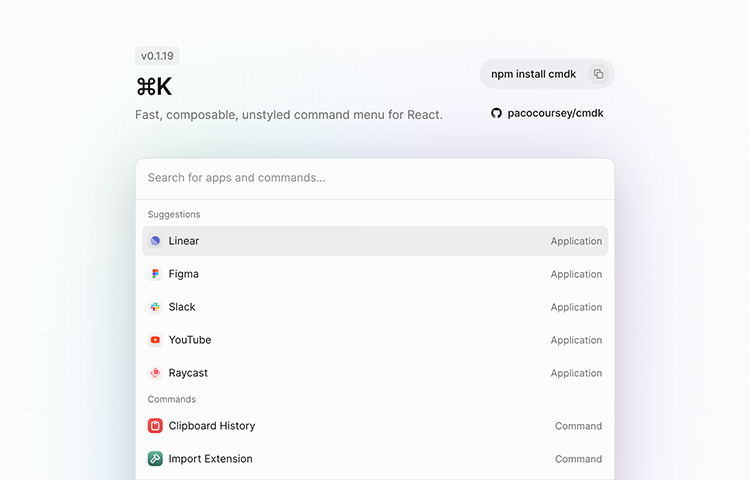The height and width of the screenshot is (480, 750).
Task: Click the npm install cmdk text
Action: click(x=533, y=74)
